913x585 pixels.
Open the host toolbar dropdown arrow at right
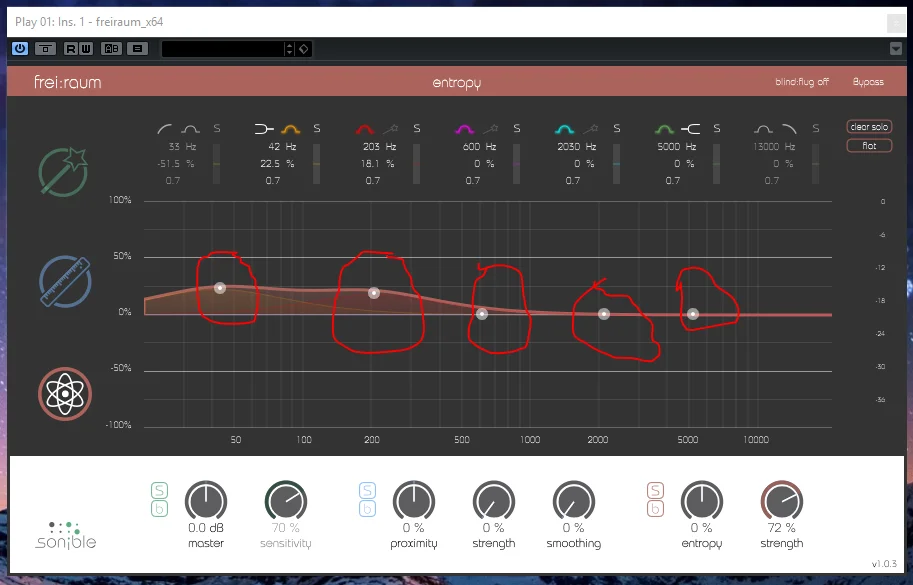tap(896, 49)
